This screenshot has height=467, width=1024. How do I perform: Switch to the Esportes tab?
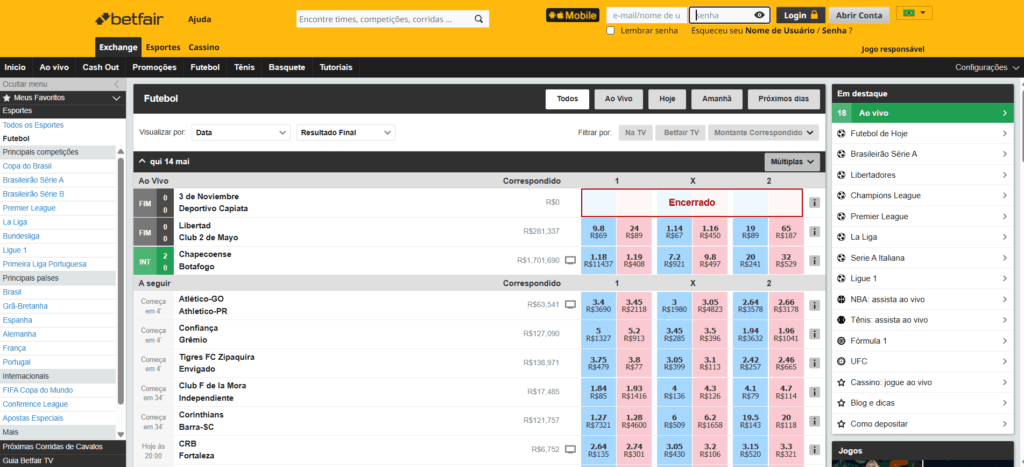coord(163,47)
